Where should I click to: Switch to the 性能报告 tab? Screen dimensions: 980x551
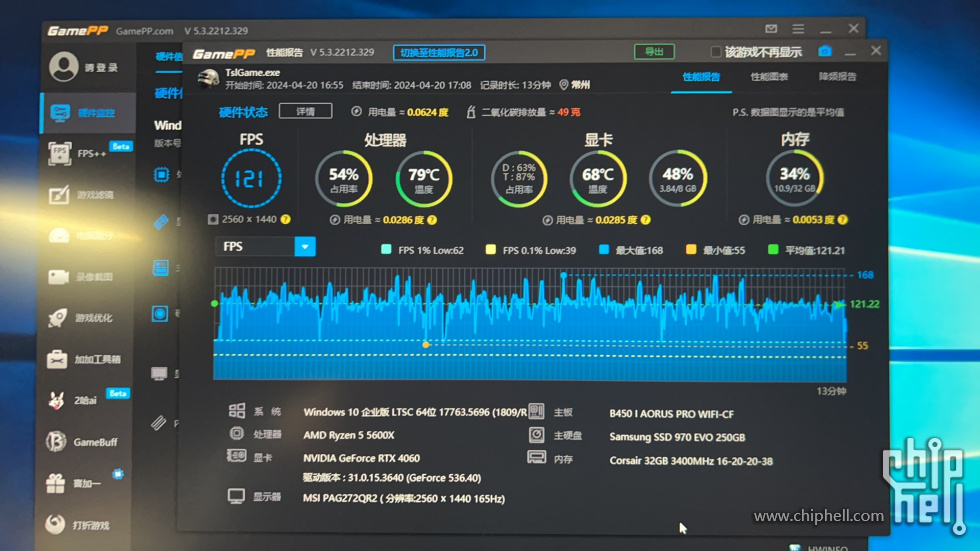(701, 77)
